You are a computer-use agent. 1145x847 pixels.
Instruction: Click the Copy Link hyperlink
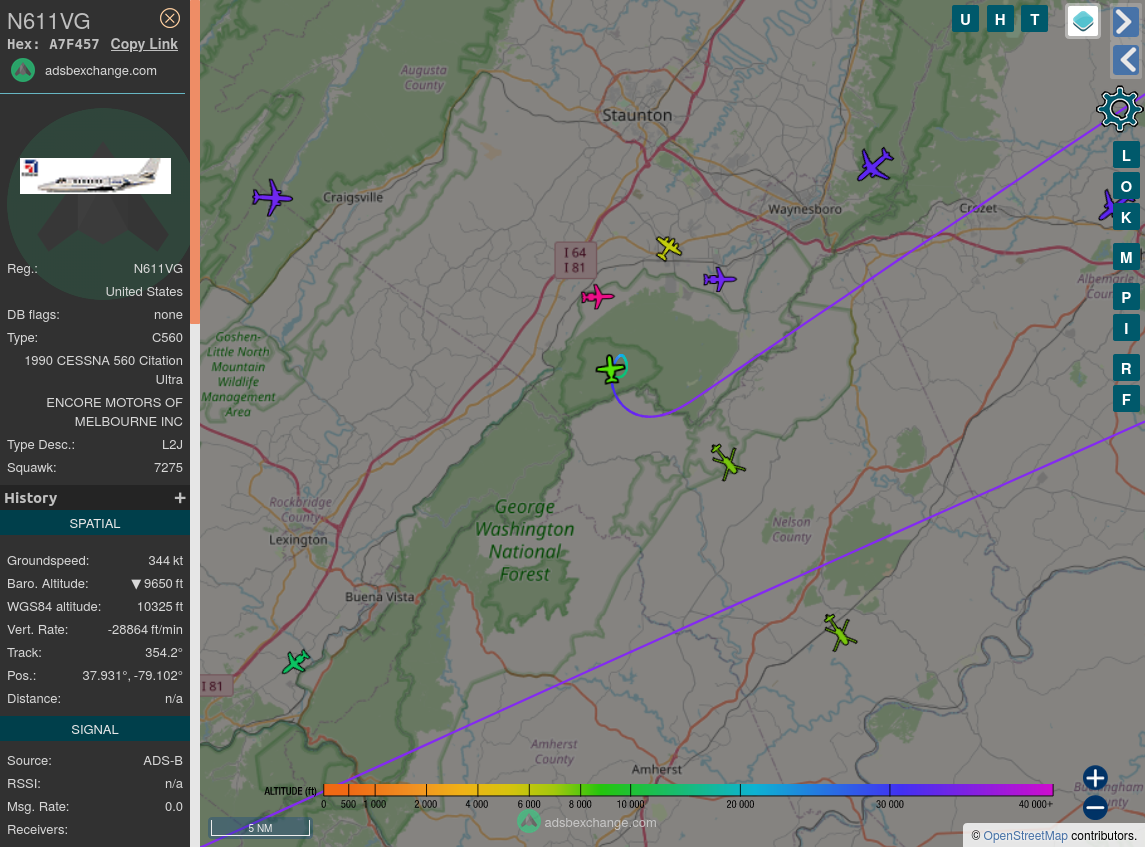(x=144, y=44)
